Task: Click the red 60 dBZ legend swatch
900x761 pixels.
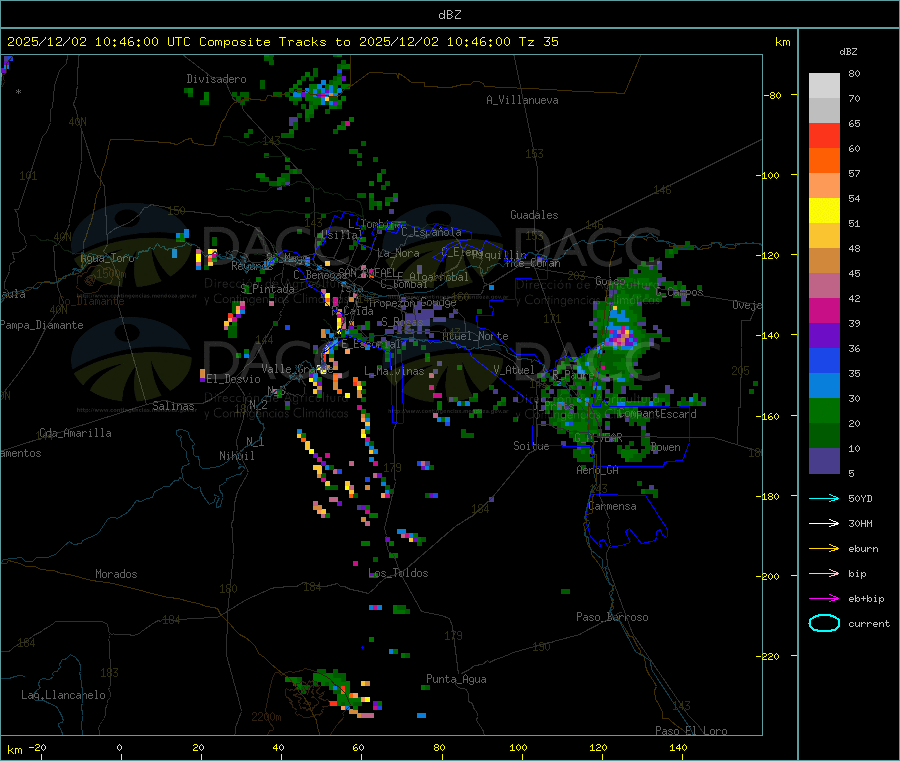Action: point(824,135)
